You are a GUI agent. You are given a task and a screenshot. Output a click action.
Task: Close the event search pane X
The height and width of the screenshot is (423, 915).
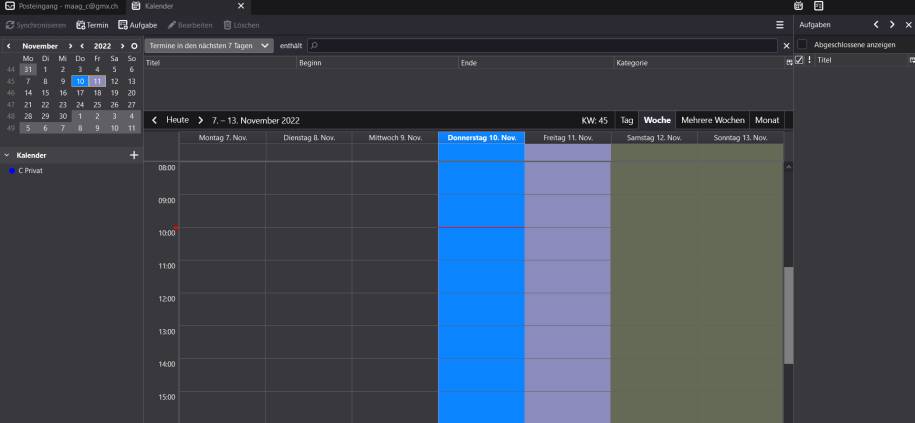click(786, 46)
